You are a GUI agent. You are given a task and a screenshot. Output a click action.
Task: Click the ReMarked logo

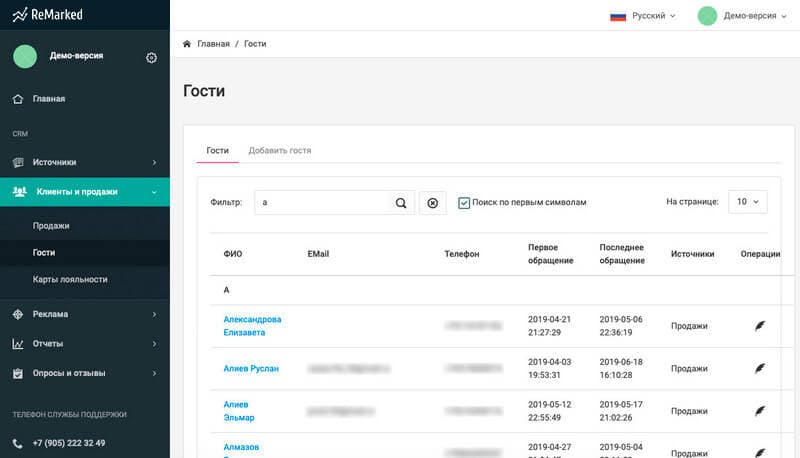point(47,14)
